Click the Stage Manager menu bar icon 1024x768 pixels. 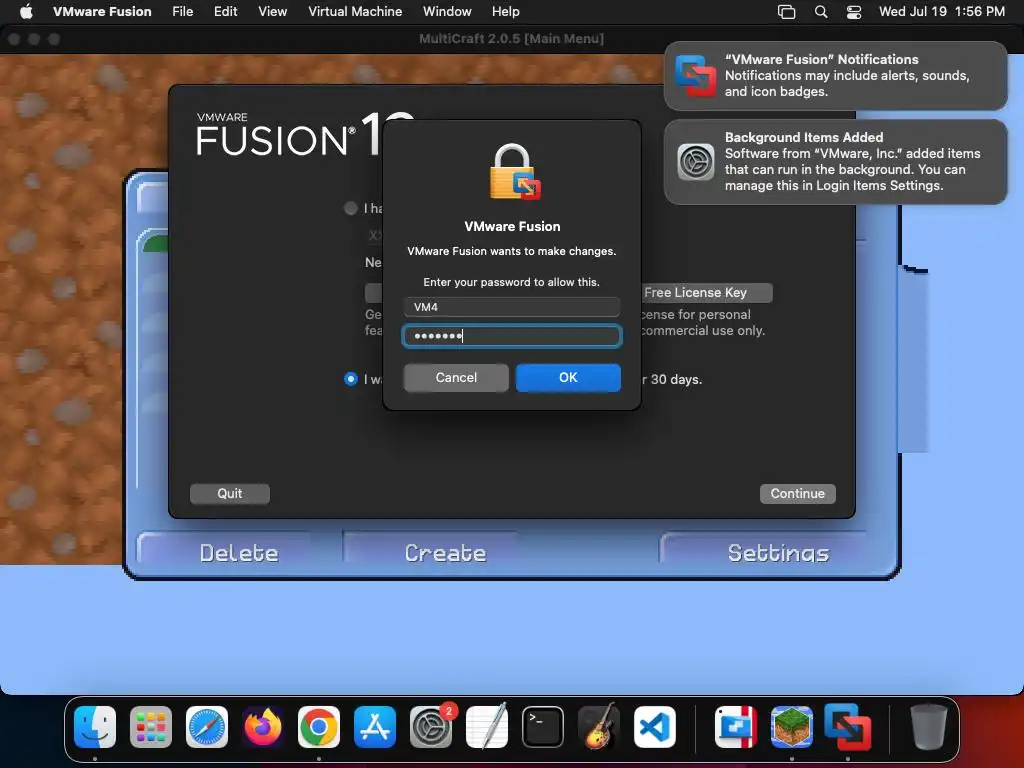(786, 11)
